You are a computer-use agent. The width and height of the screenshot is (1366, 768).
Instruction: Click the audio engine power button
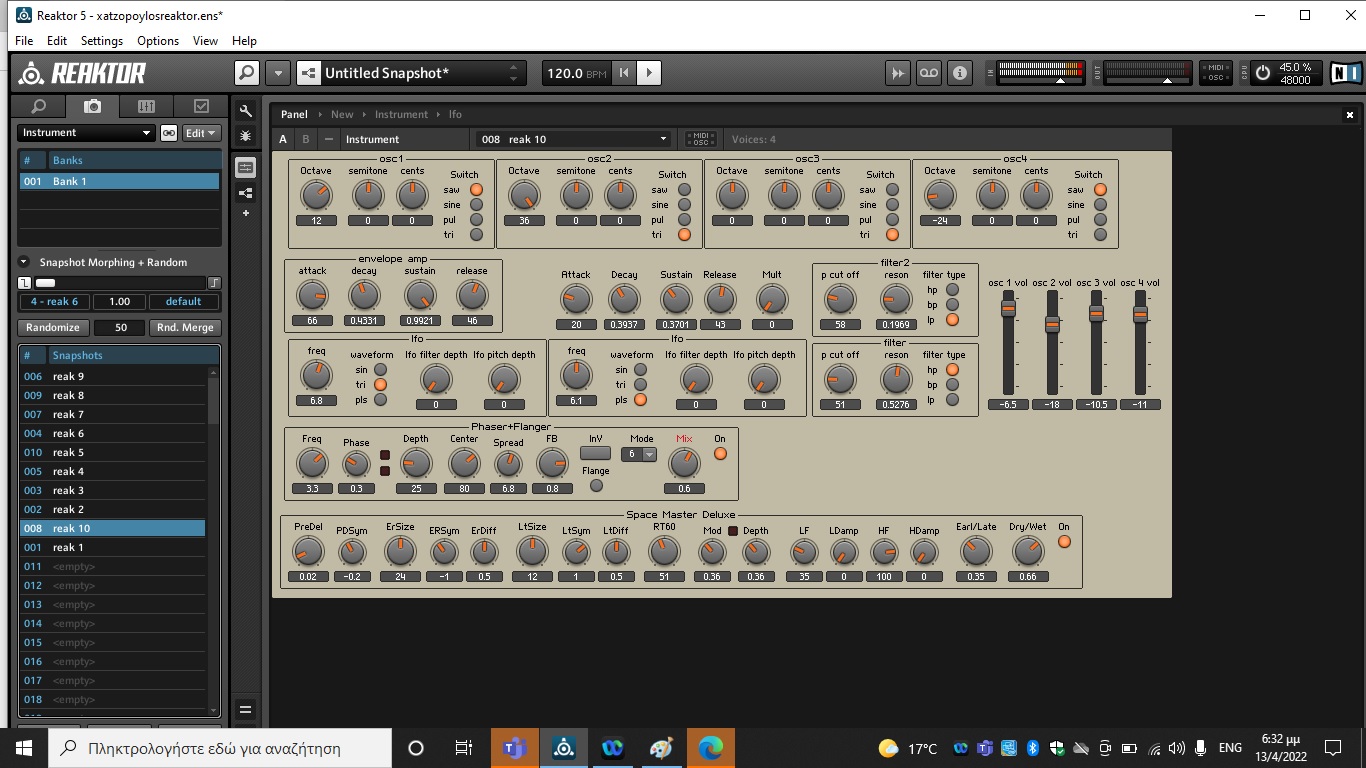[x=1263, y=73]
